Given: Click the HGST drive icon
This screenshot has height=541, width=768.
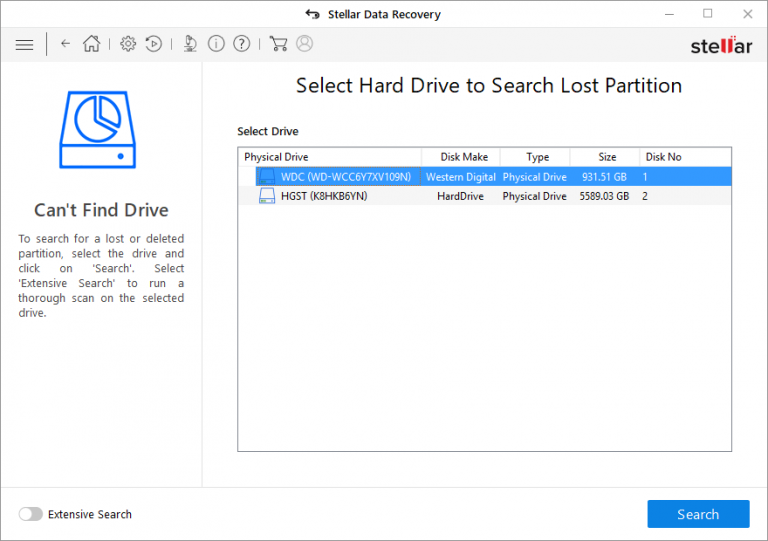Looking at the screenshot, I should click(267, 196).
